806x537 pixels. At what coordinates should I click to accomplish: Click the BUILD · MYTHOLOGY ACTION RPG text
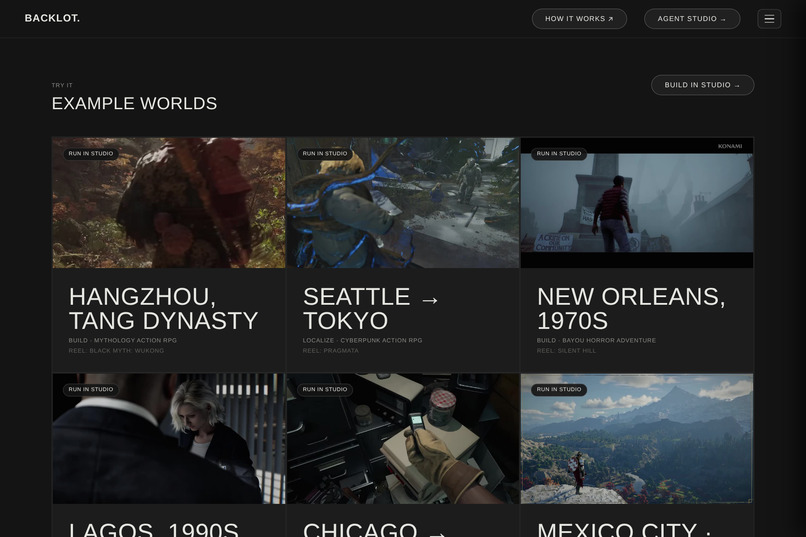coord(122,340)
